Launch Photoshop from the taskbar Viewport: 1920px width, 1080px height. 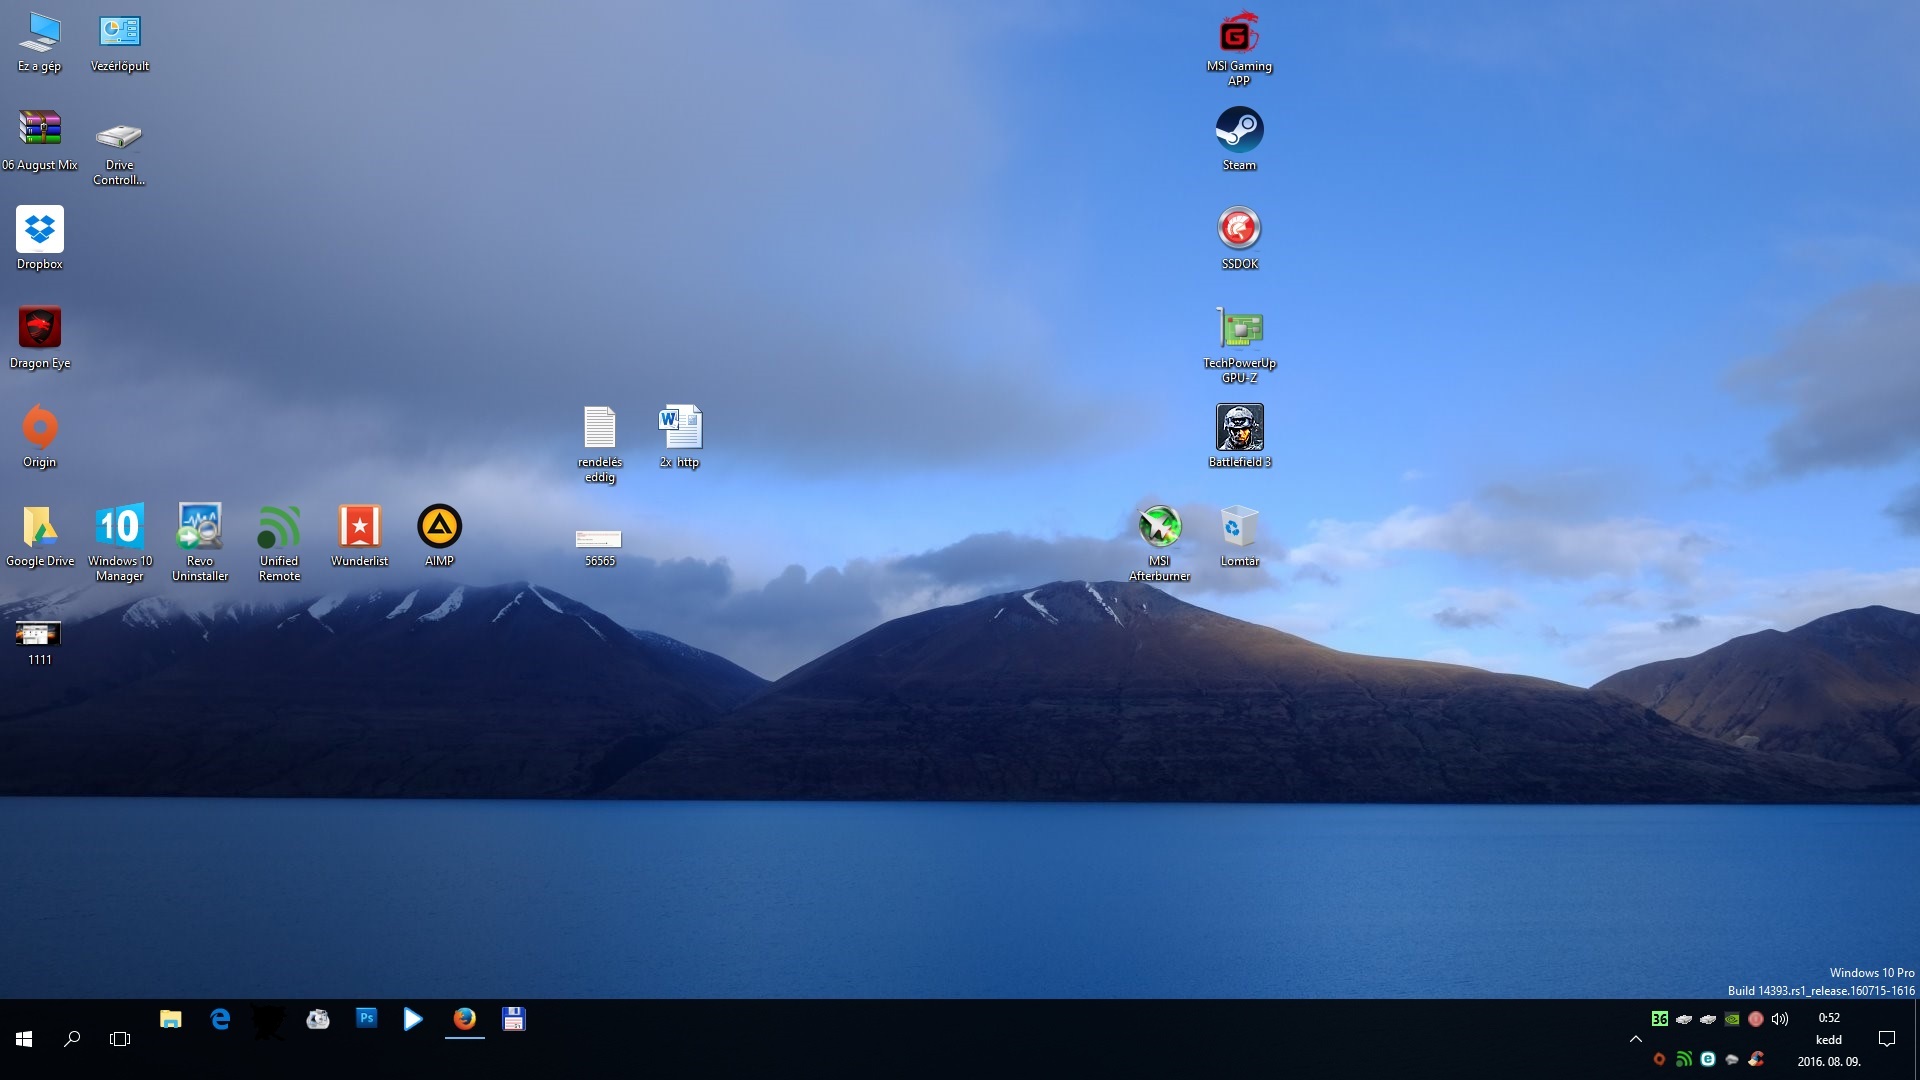[367, 1018]
